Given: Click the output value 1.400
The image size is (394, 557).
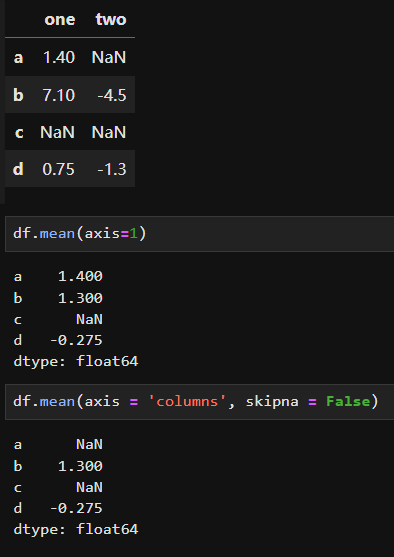Looking at the screenshot, I should [x=80, y=276].
